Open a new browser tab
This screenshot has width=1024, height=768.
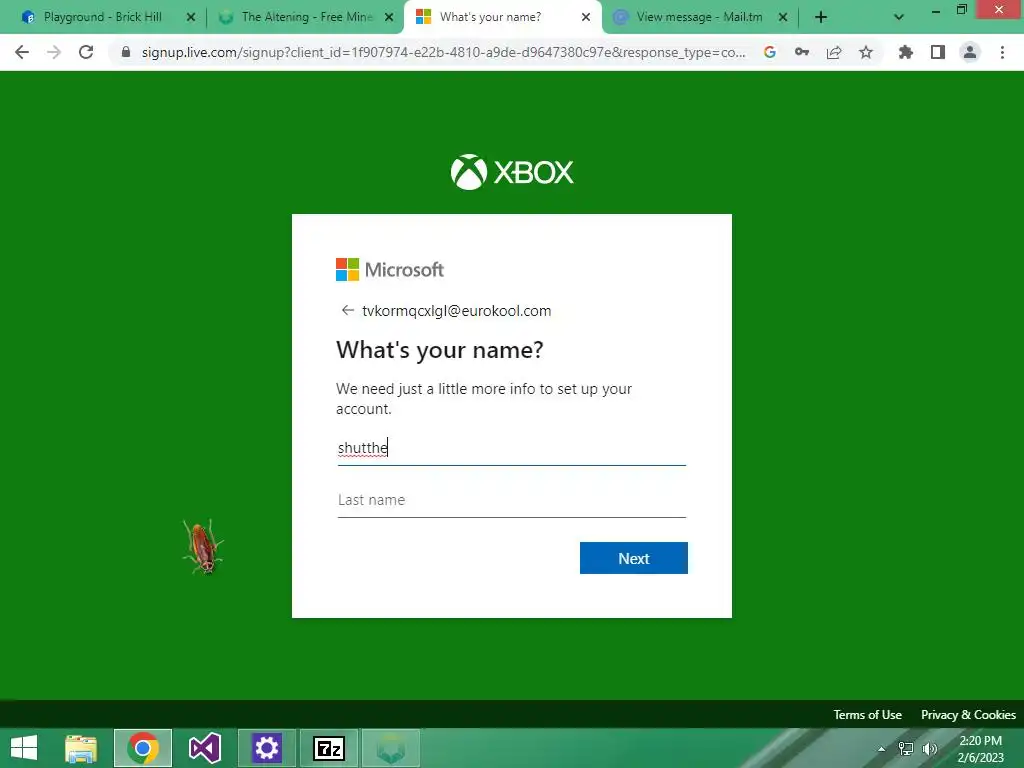coord(821,17)
